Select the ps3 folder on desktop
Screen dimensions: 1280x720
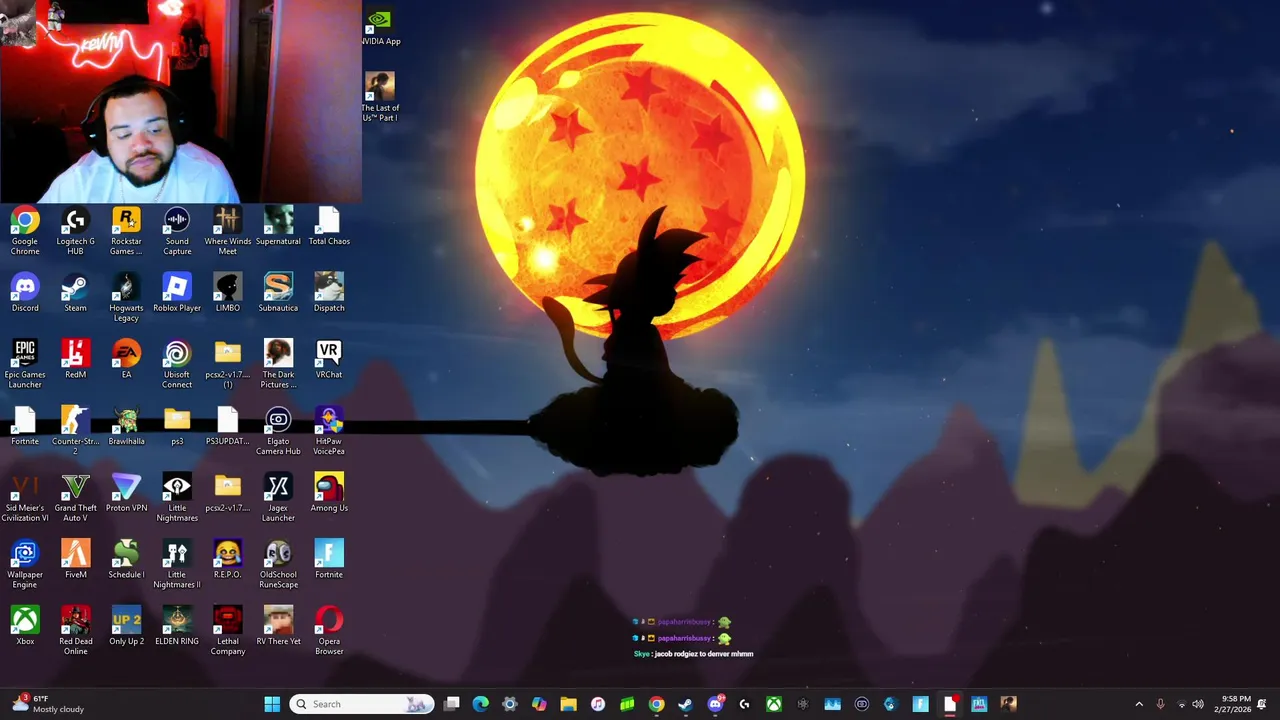click(x=177, y=427)
